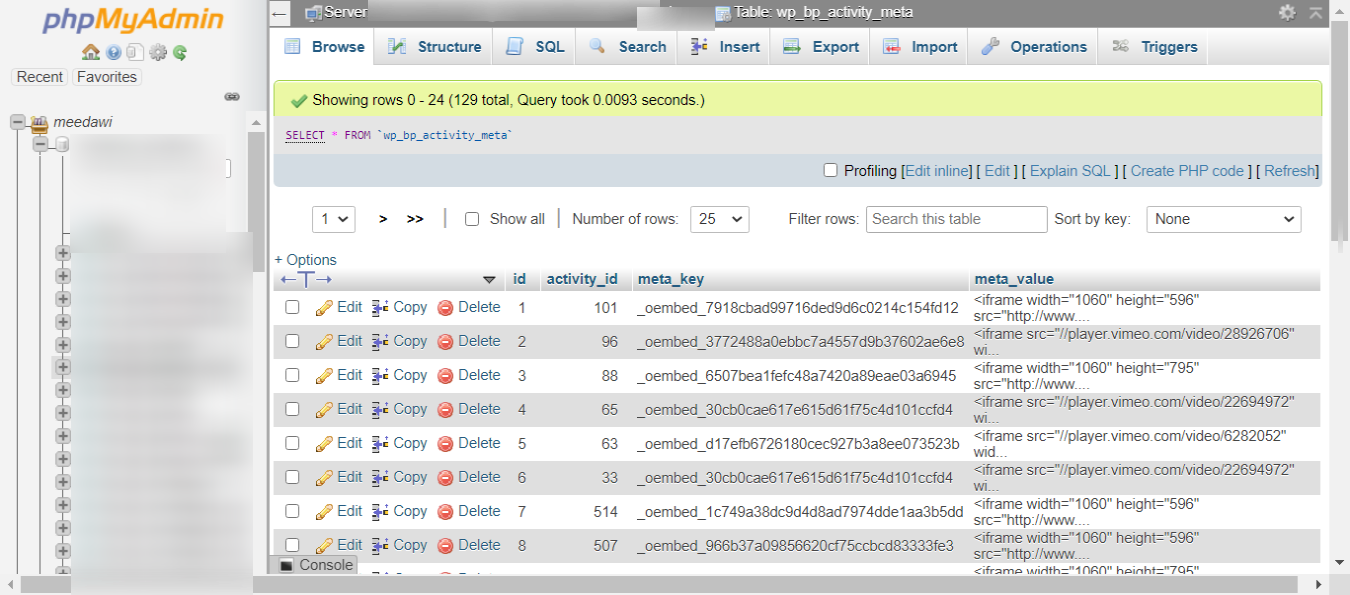Switch to the Structure tab

[435, 47]
